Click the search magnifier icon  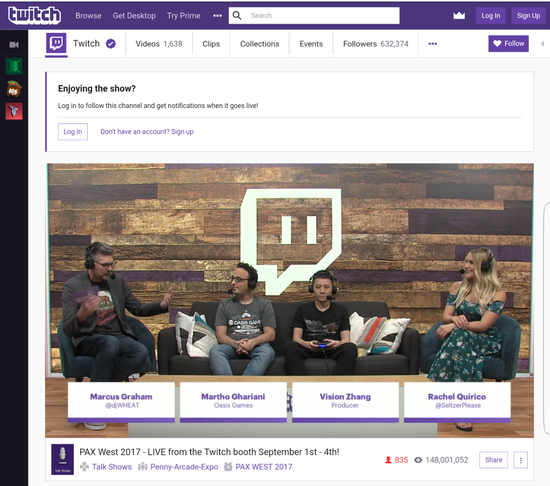[x=237, y=15]
